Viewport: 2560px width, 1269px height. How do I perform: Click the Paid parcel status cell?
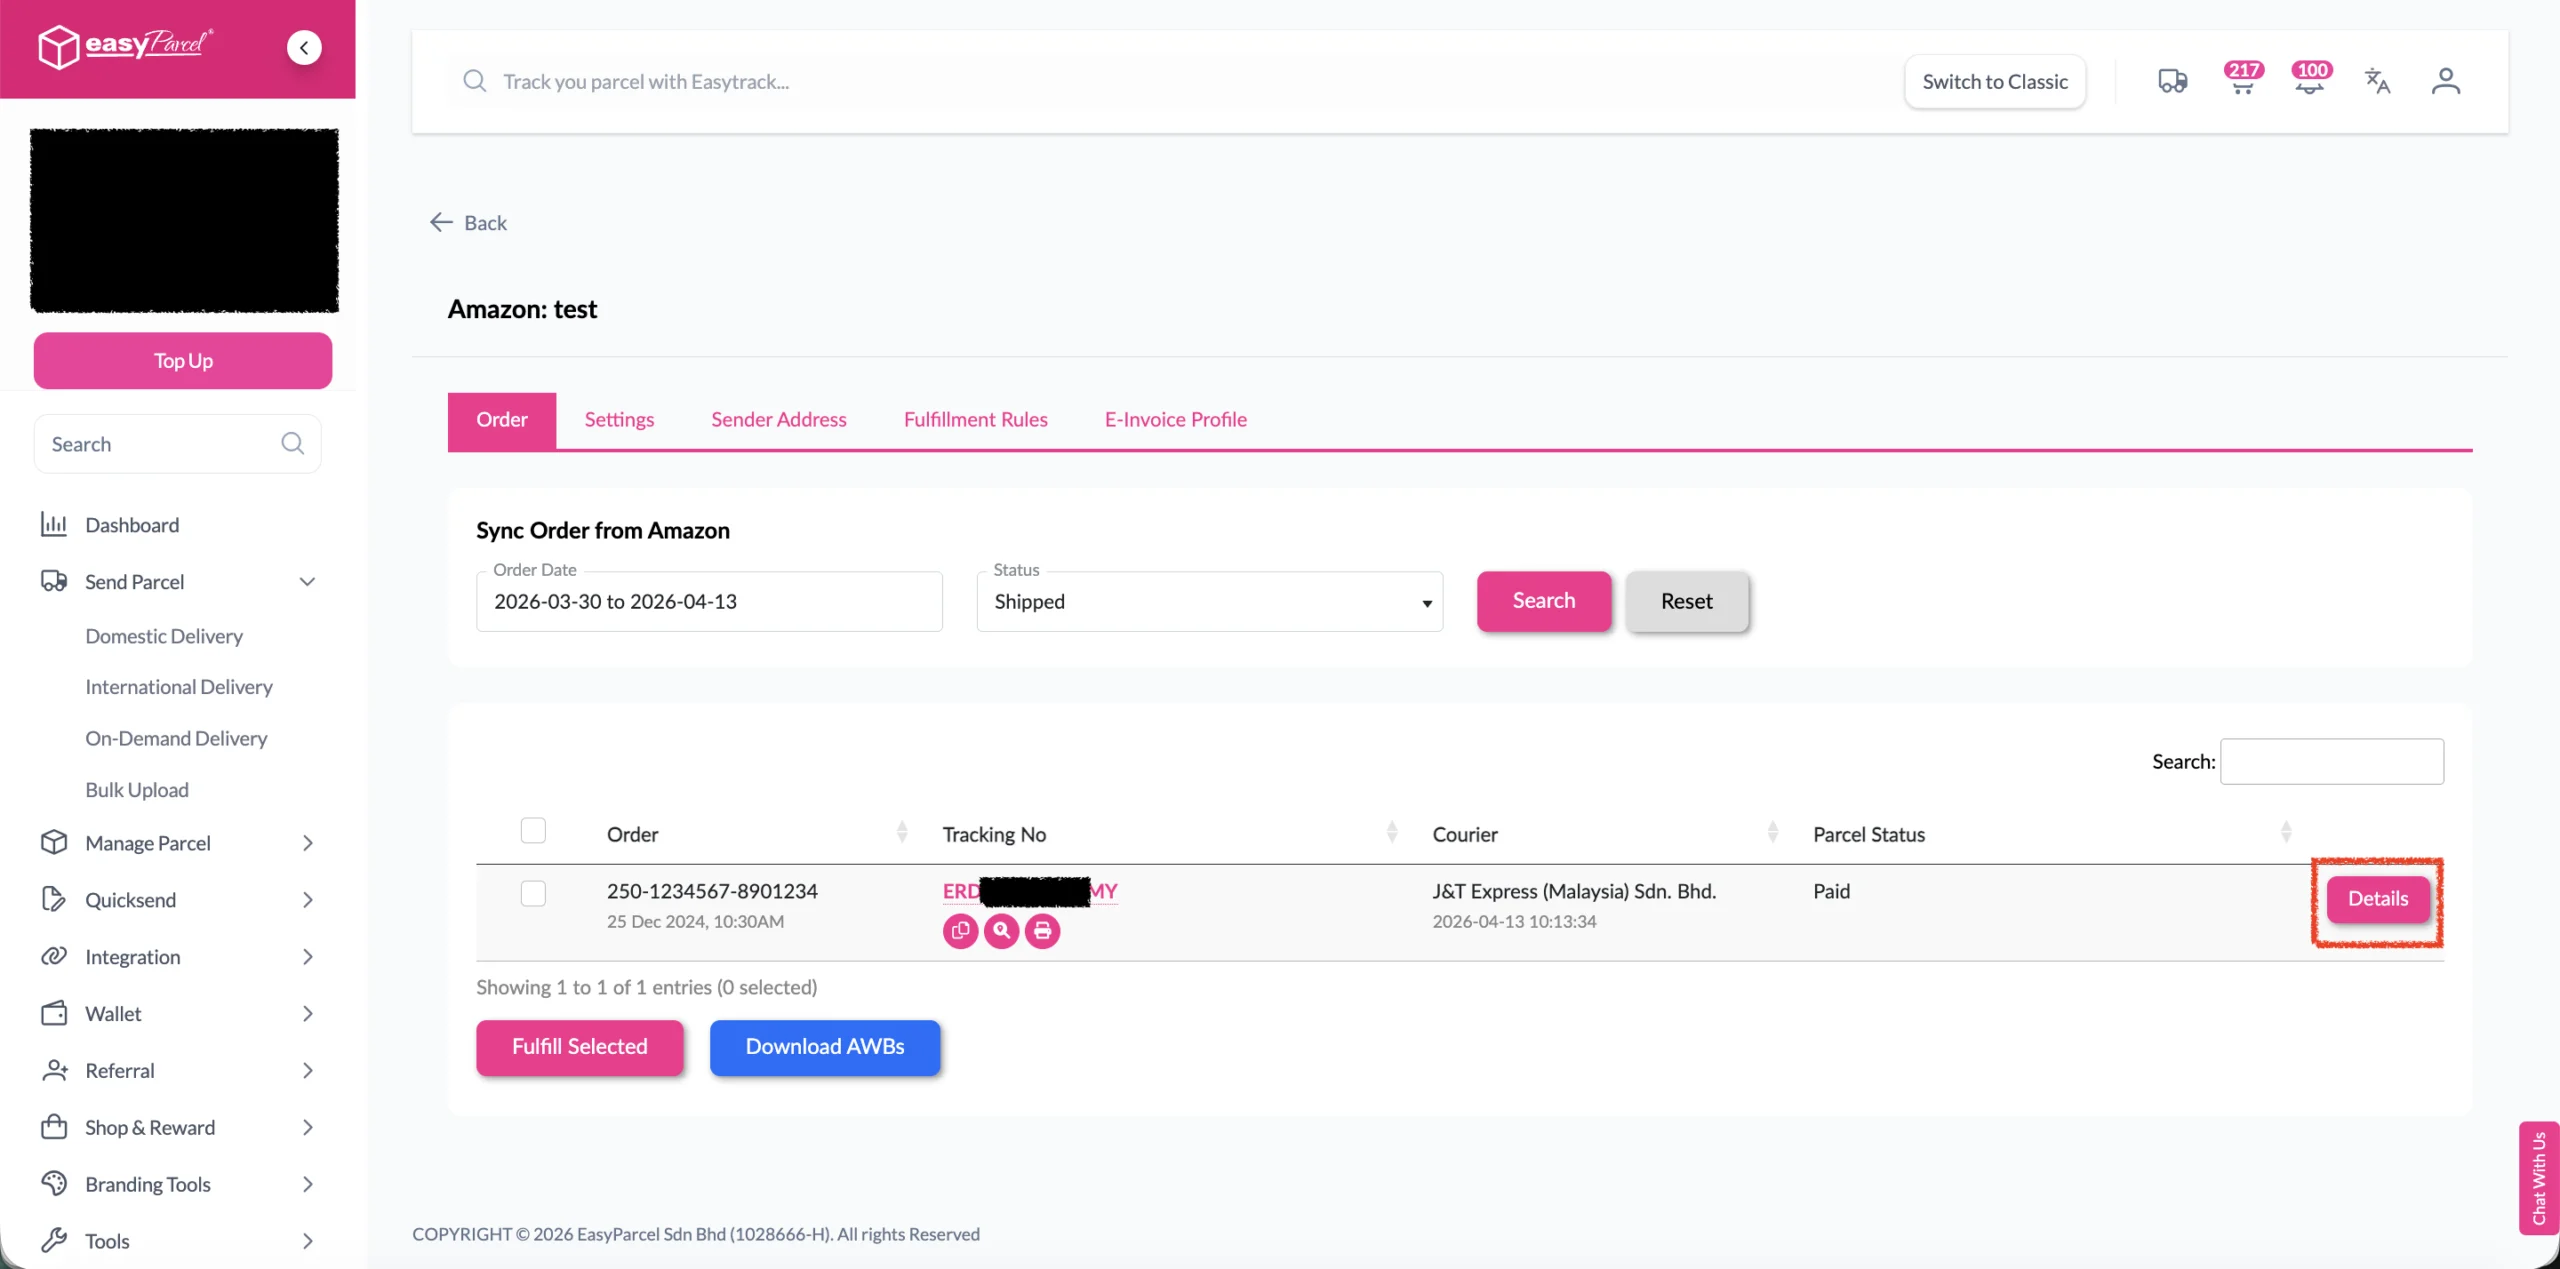tap(1831, 891)
